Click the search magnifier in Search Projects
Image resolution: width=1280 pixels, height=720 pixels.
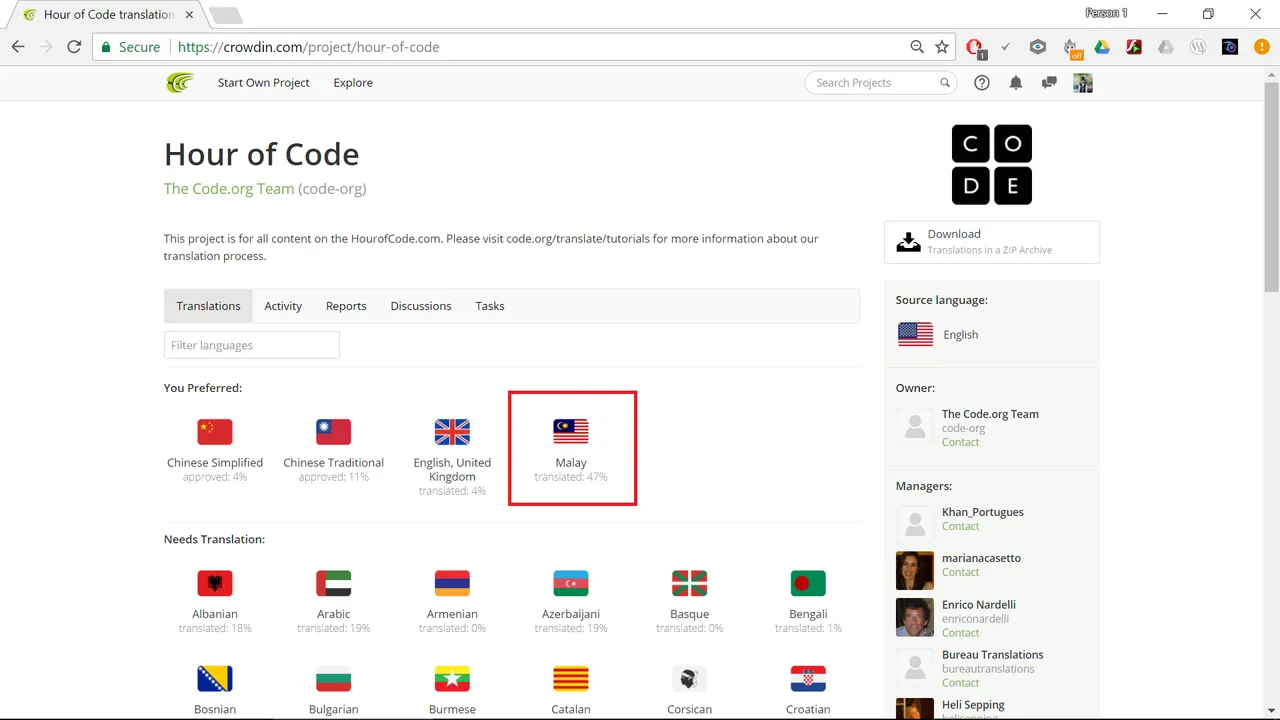tap(945, 83)
